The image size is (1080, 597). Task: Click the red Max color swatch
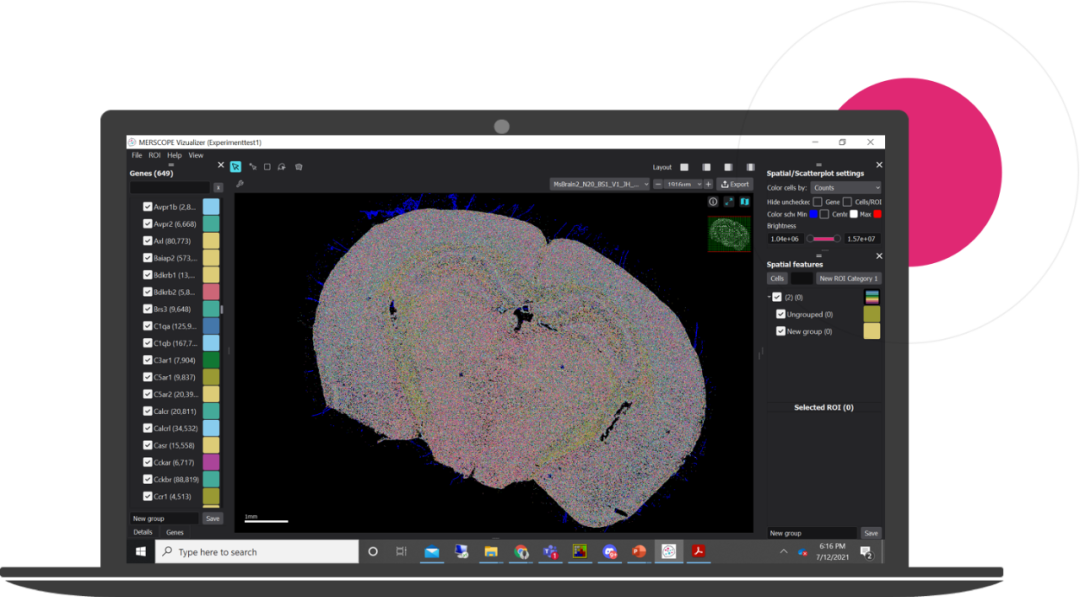[877, 214]
